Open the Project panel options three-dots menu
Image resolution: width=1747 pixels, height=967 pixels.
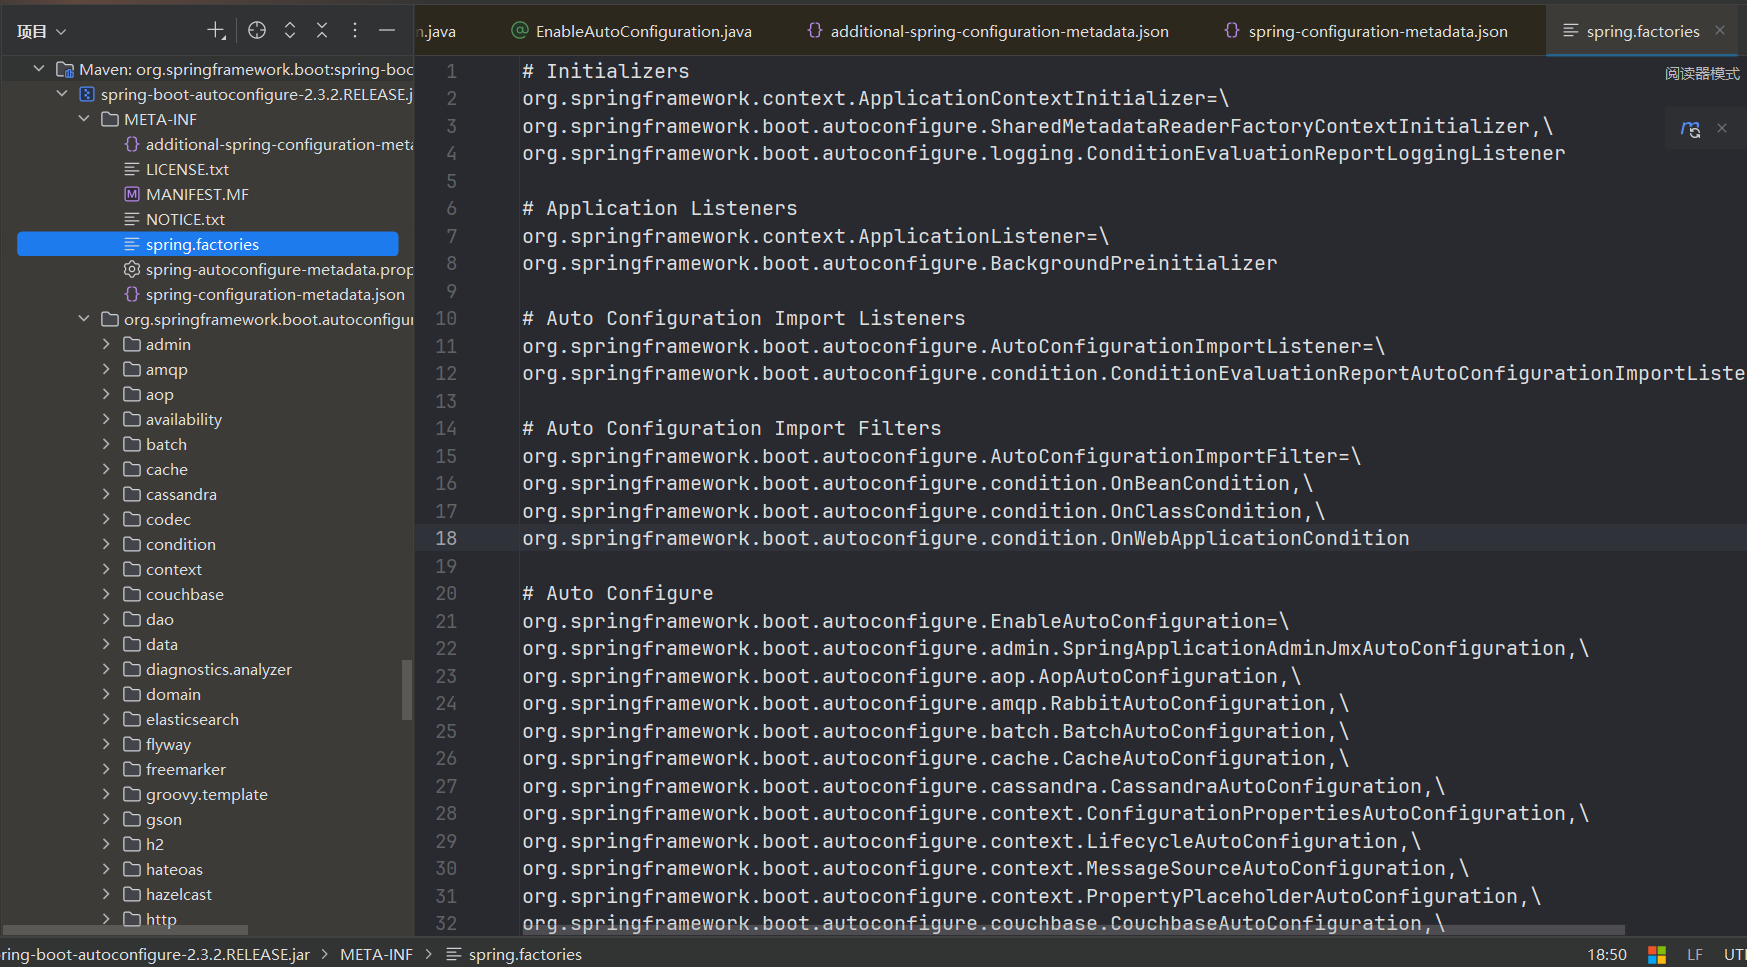tap(354, 31)
